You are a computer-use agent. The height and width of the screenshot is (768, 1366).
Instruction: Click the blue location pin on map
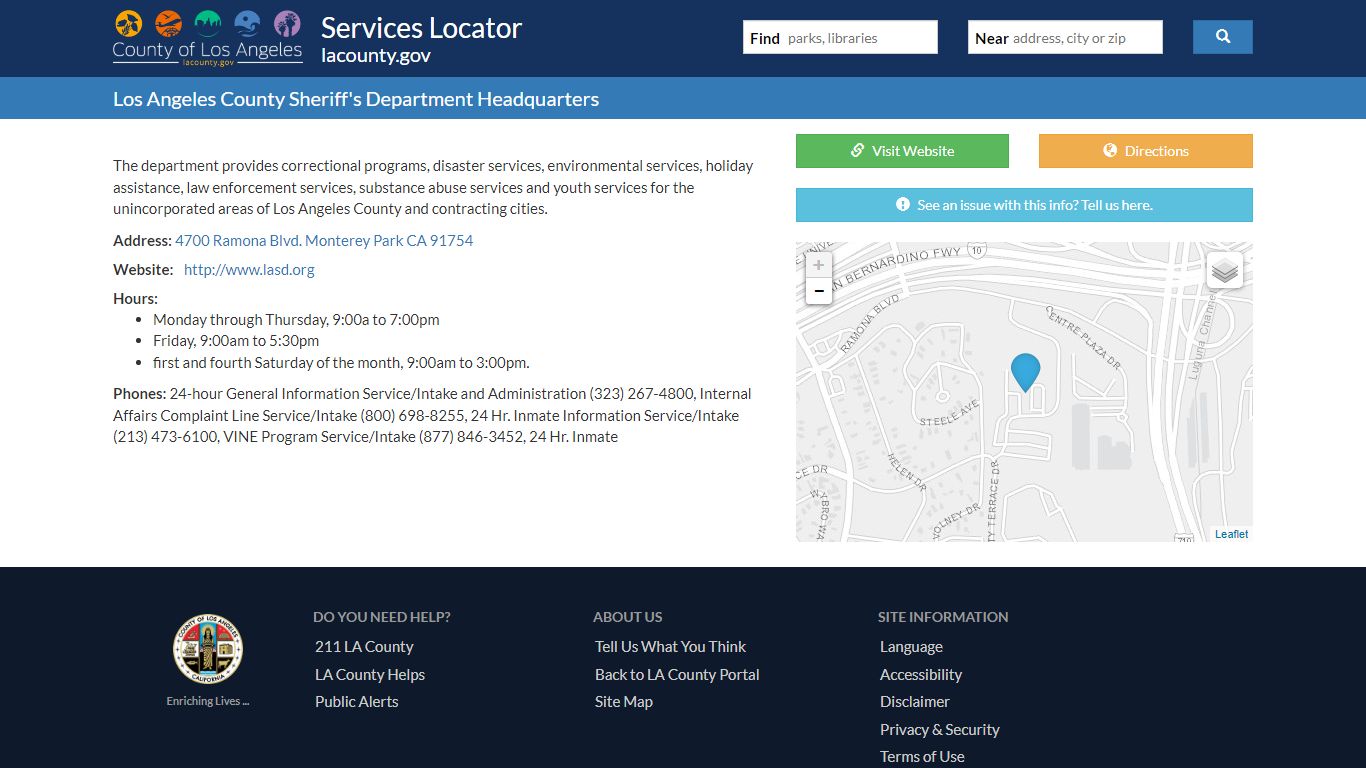tap(1025, 372)
